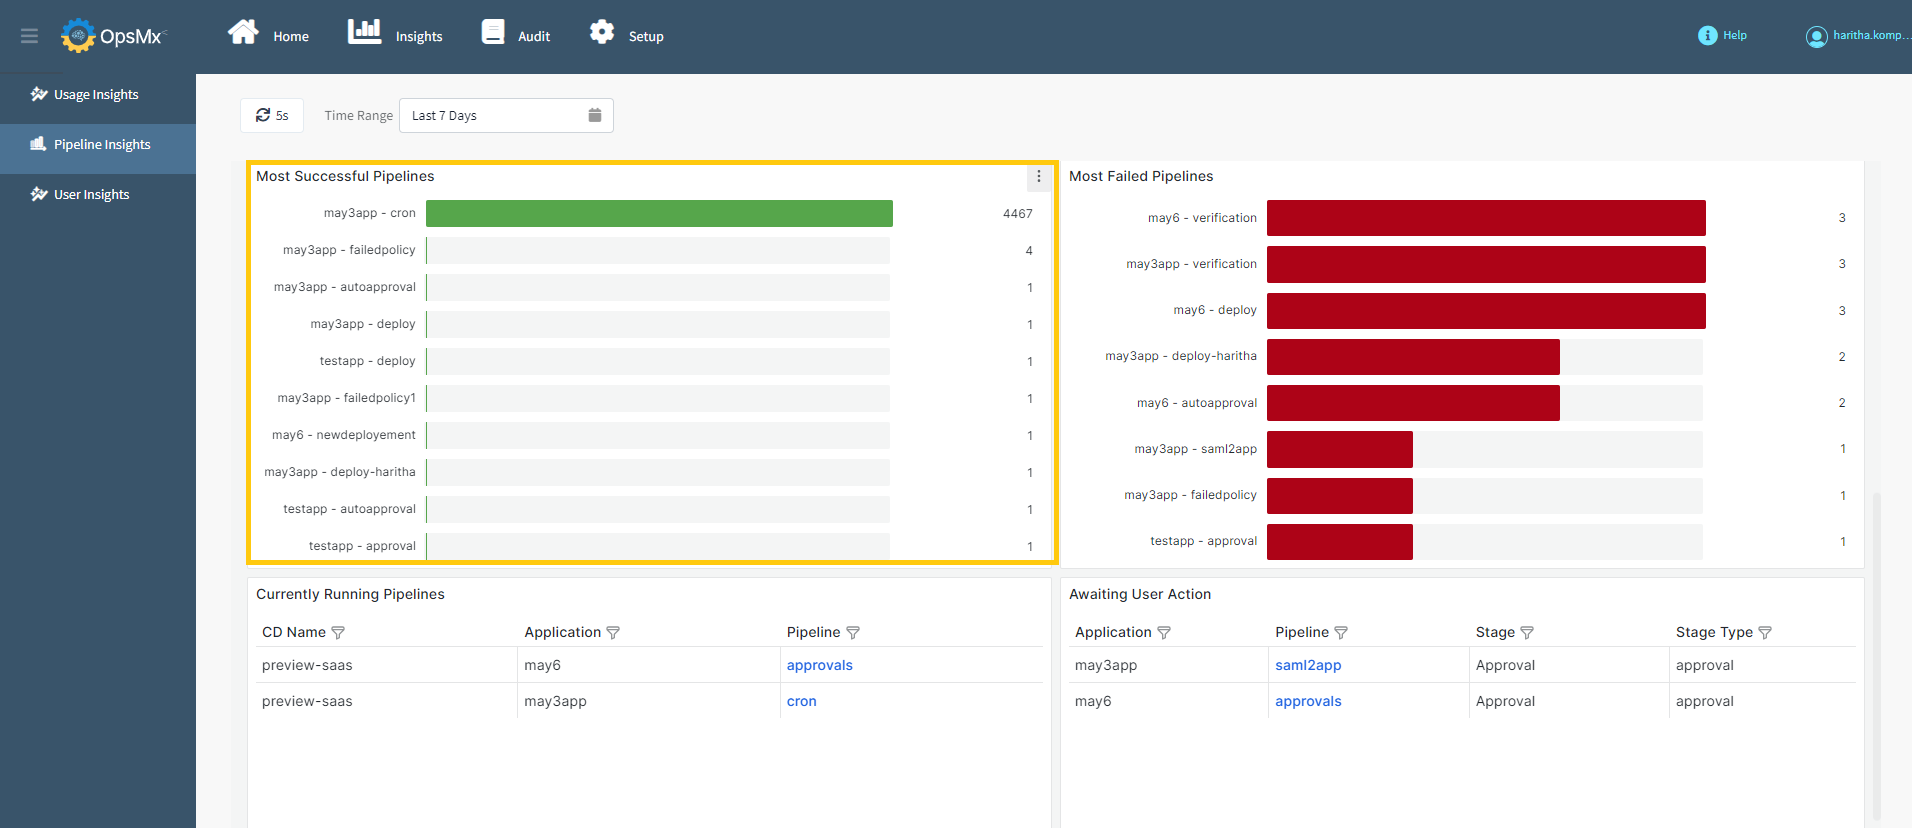The height and width of the screenshot is (828, 1912).
Task: Open the Stage Type column filter
Action: (x=1765, y=633)
